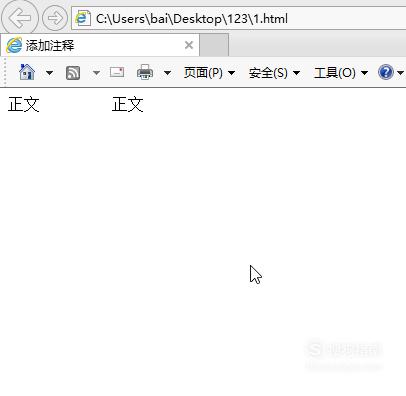Close the 添加注释 tab

coord(189,45)
